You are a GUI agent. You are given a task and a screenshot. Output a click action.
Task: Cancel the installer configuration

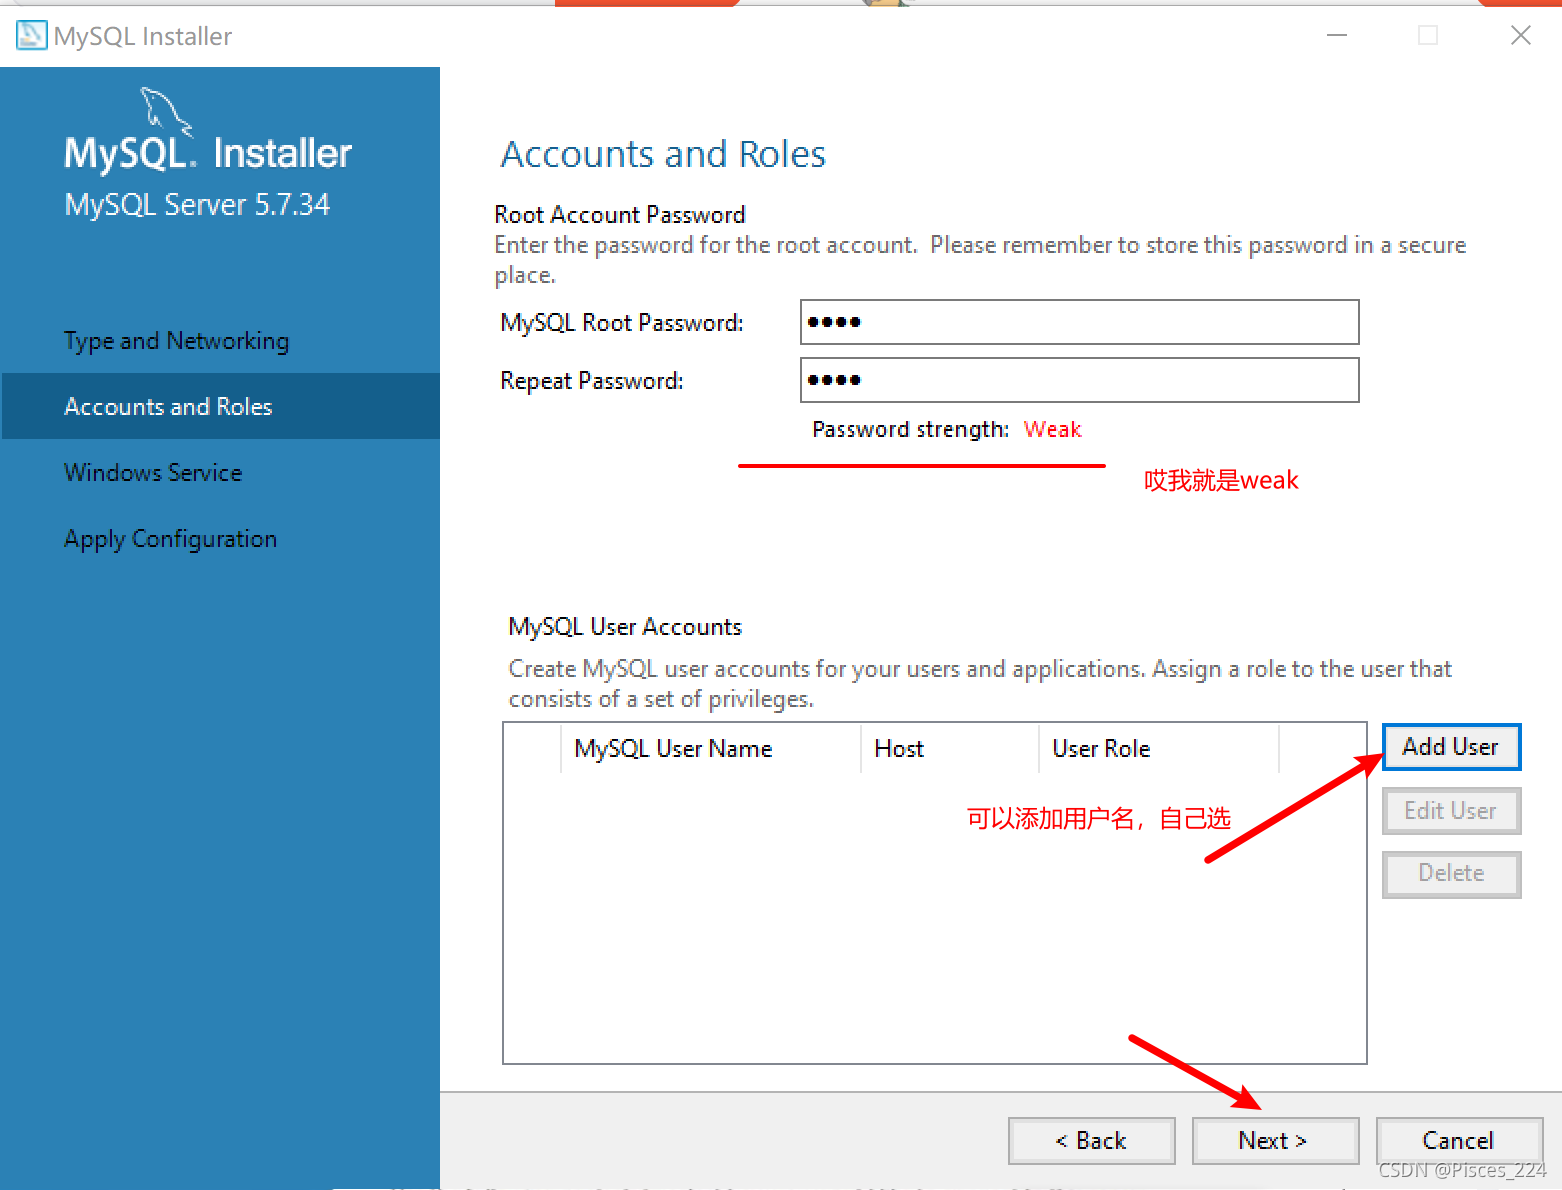[x=1459, y=1141]
